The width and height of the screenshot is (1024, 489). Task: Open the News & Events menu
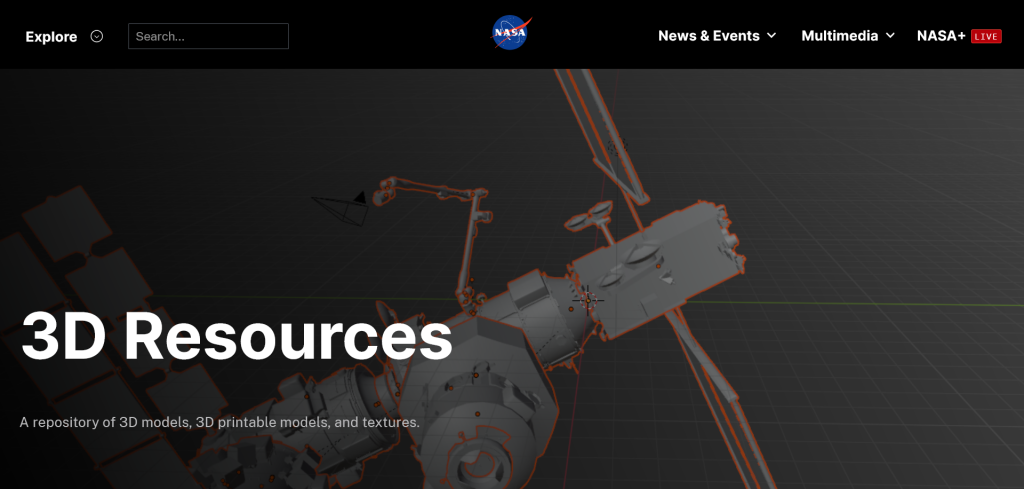709,36
